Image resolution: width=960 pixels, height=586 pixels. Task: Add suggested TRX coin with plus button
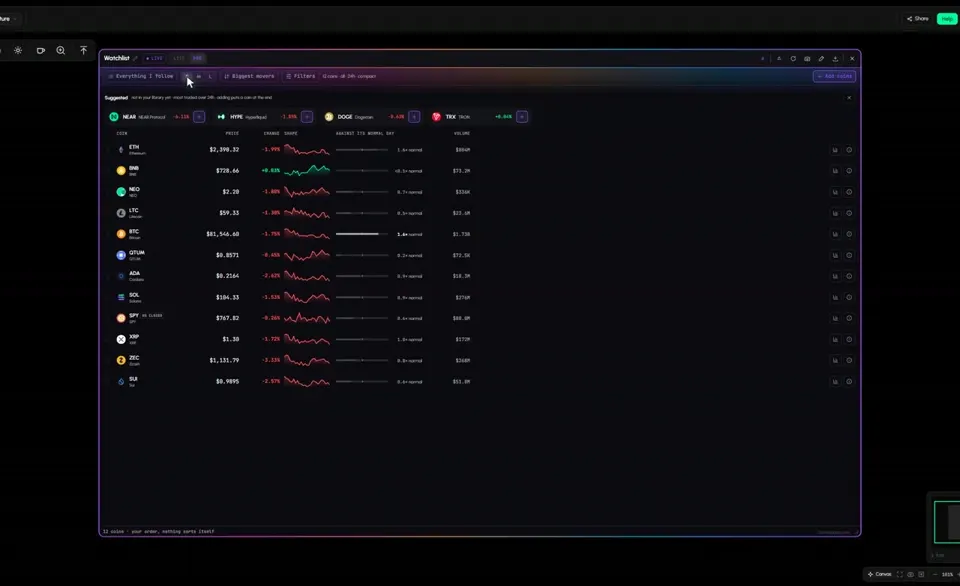522,116
